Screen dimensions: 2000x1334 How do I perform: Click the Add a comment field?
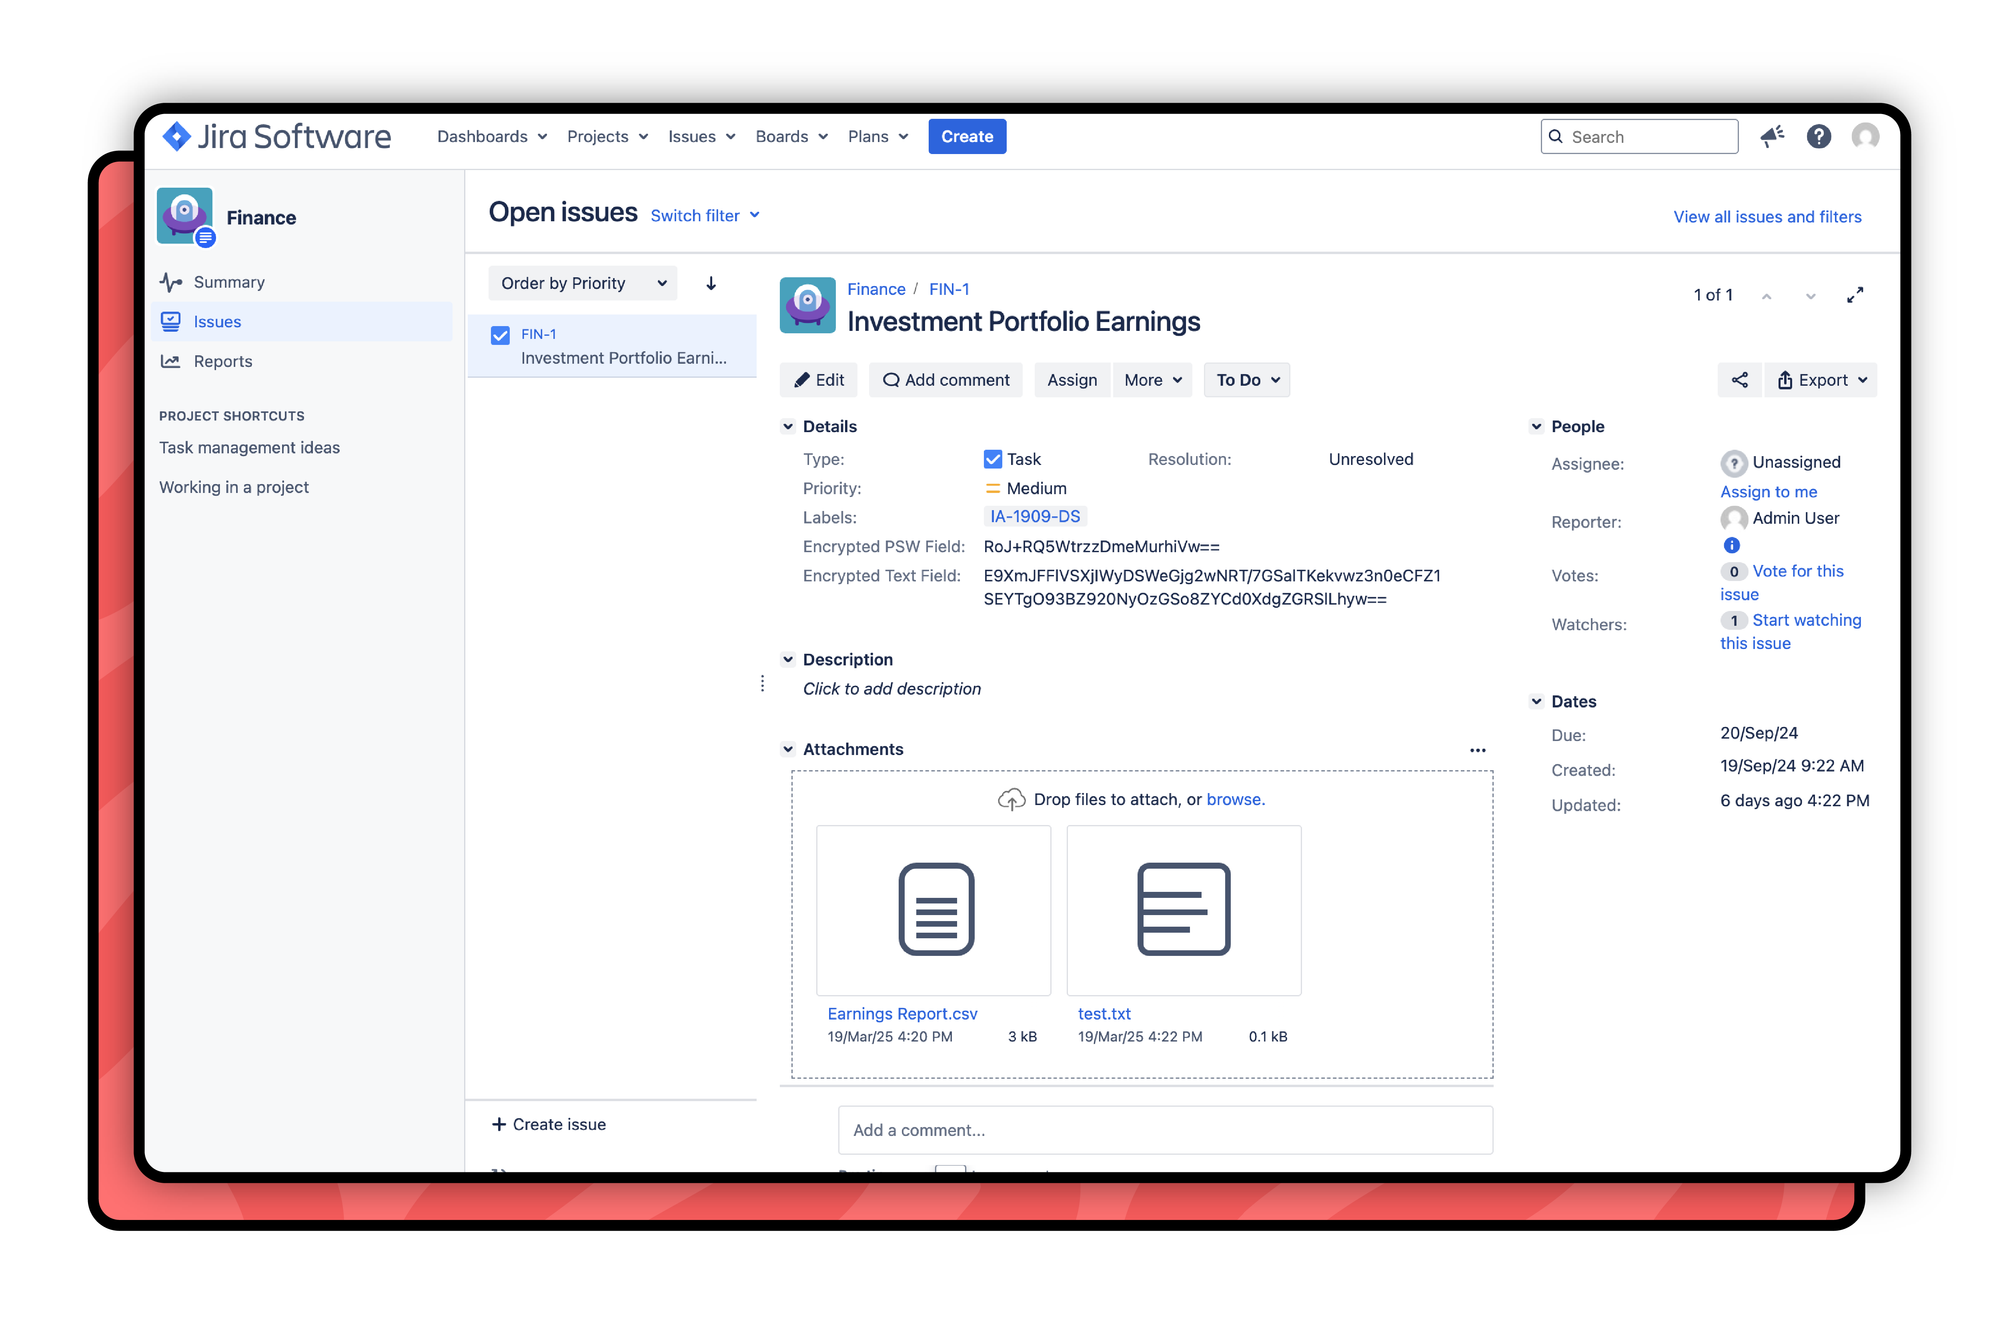[x=1164, y=1130]
